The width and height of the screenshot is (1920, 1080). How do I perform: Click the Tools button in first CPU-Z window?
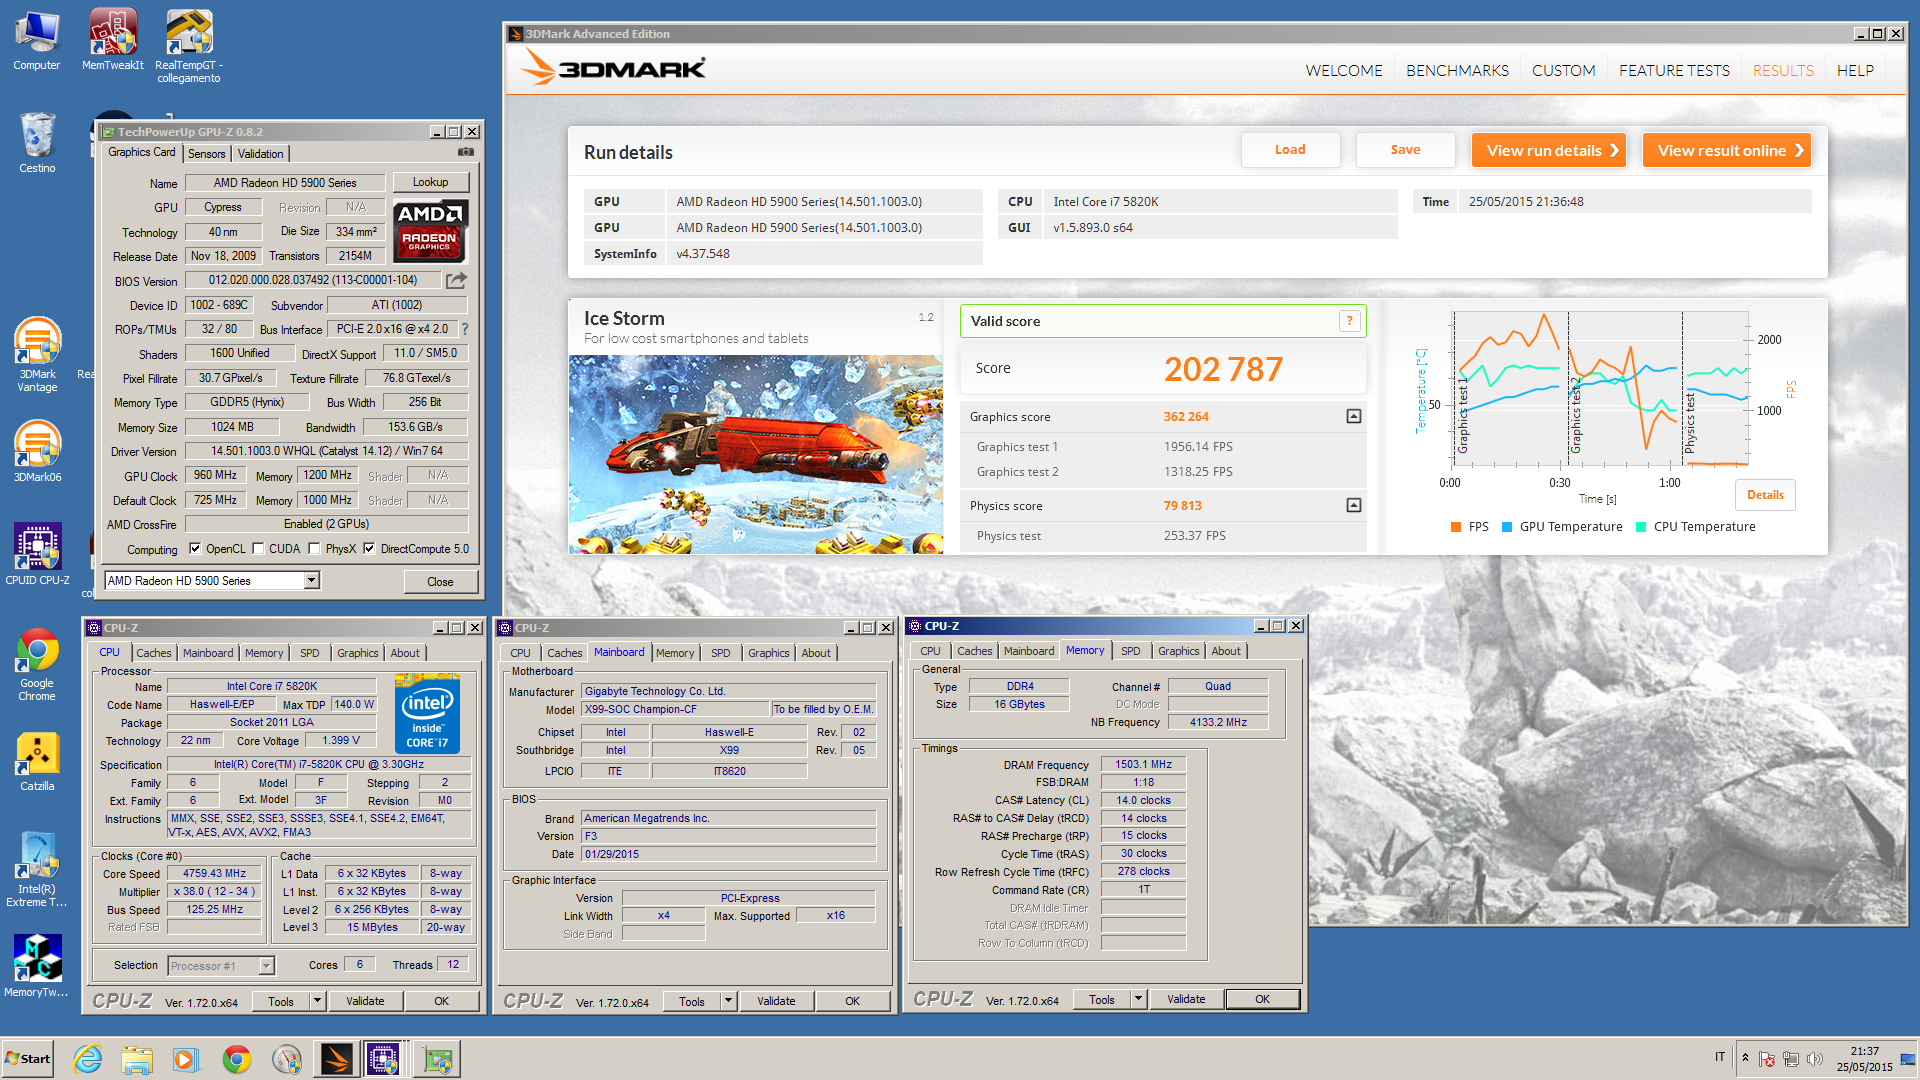(x=281, y=1001)
